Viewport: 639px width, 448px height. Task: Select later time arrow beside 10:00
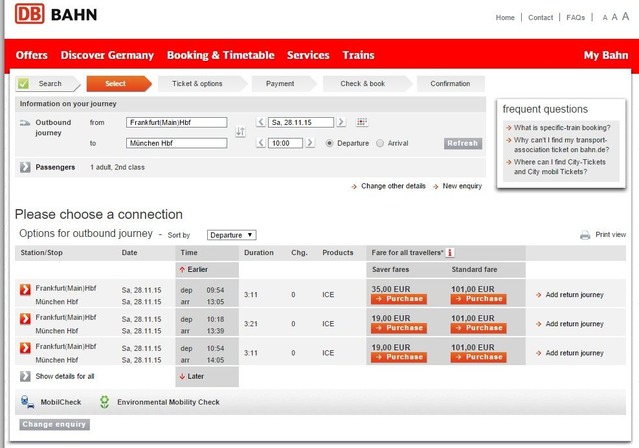click(x=310, y=143)
